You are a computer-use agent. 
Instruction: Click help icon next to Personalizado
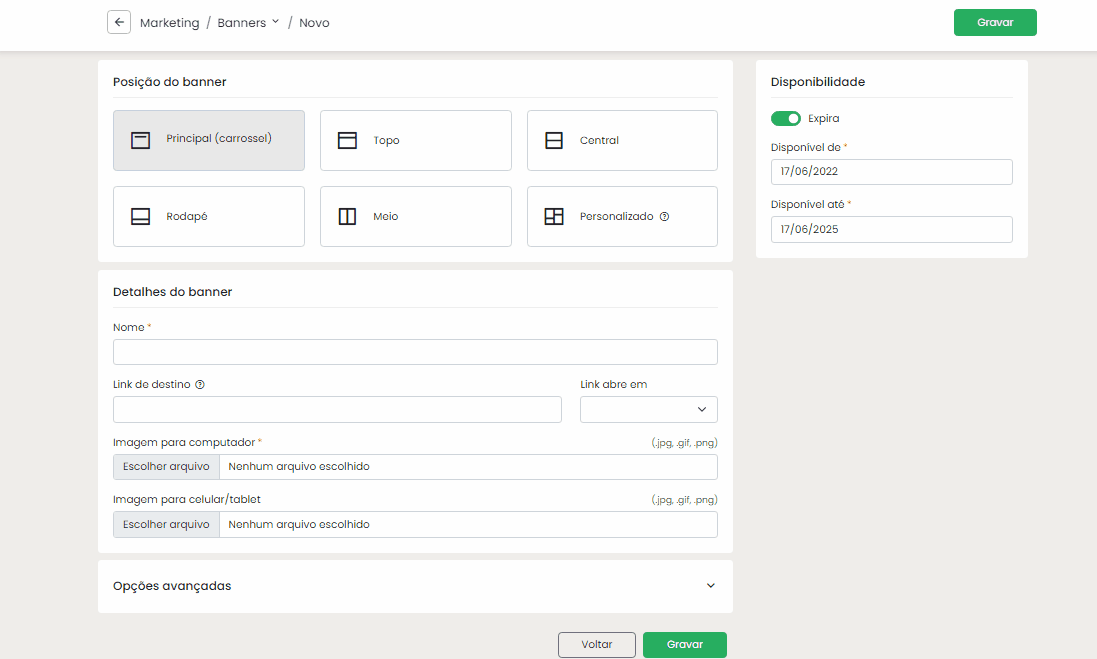tap(664, 216)
